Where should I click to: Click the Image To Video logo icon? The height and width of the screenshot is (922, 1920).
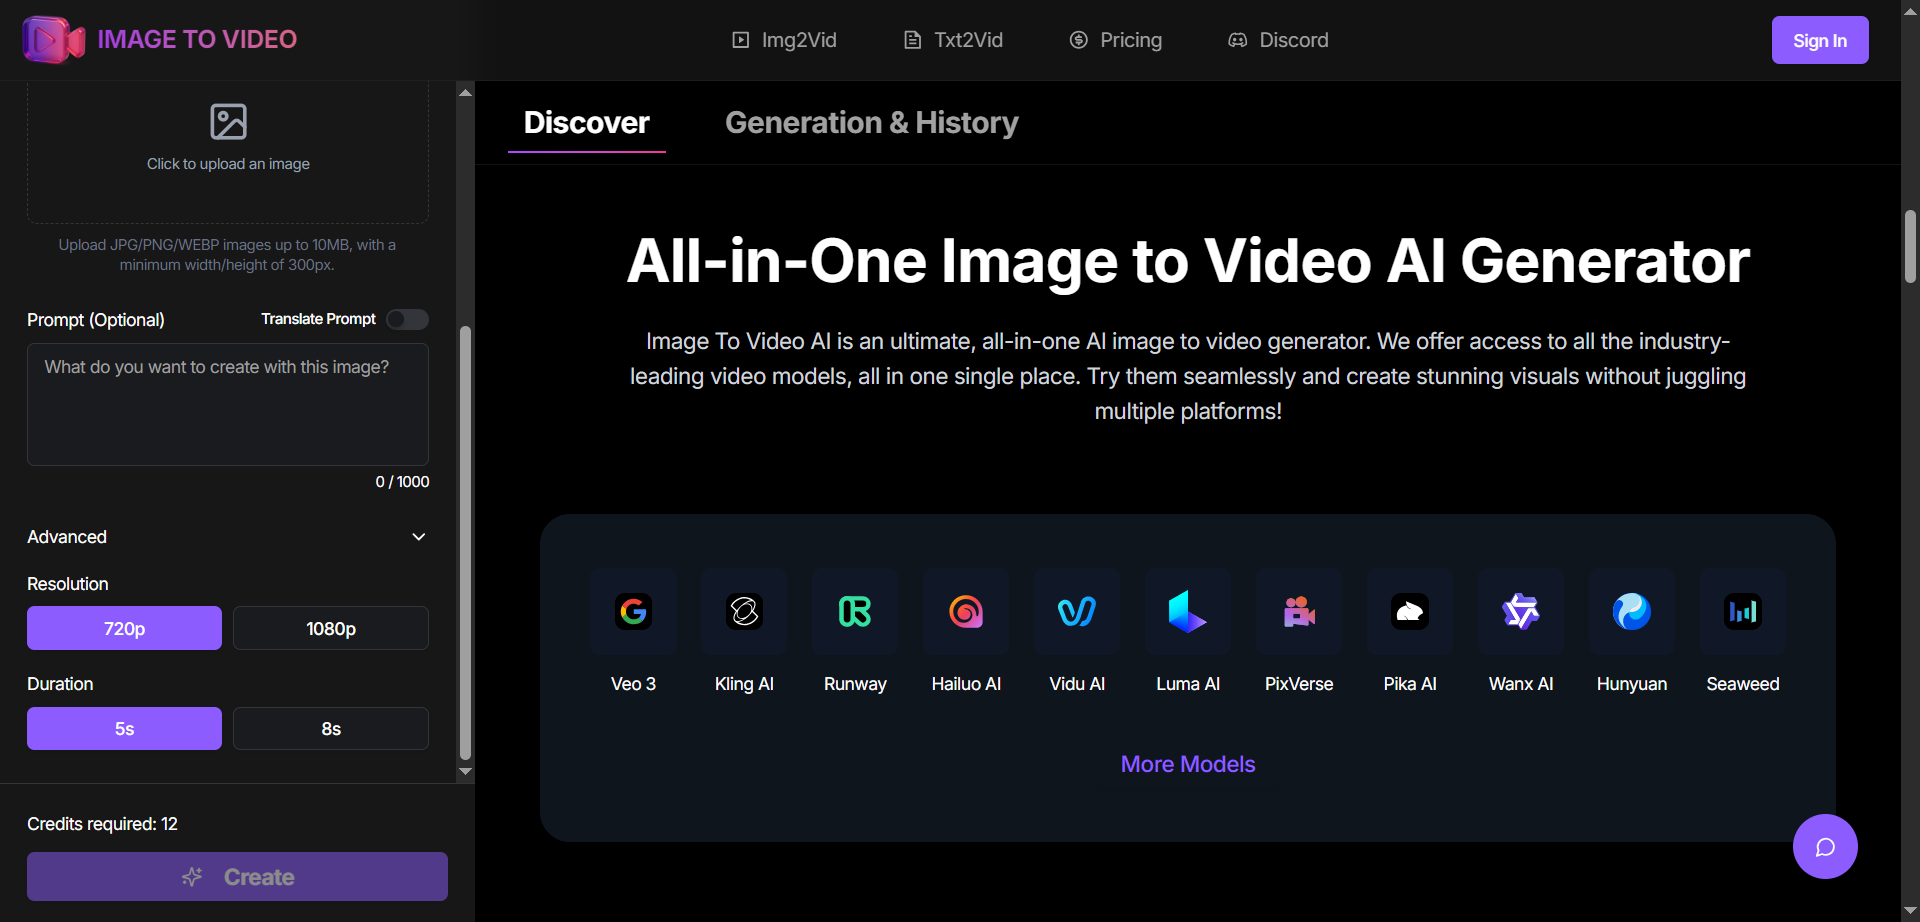pos(52,39)
